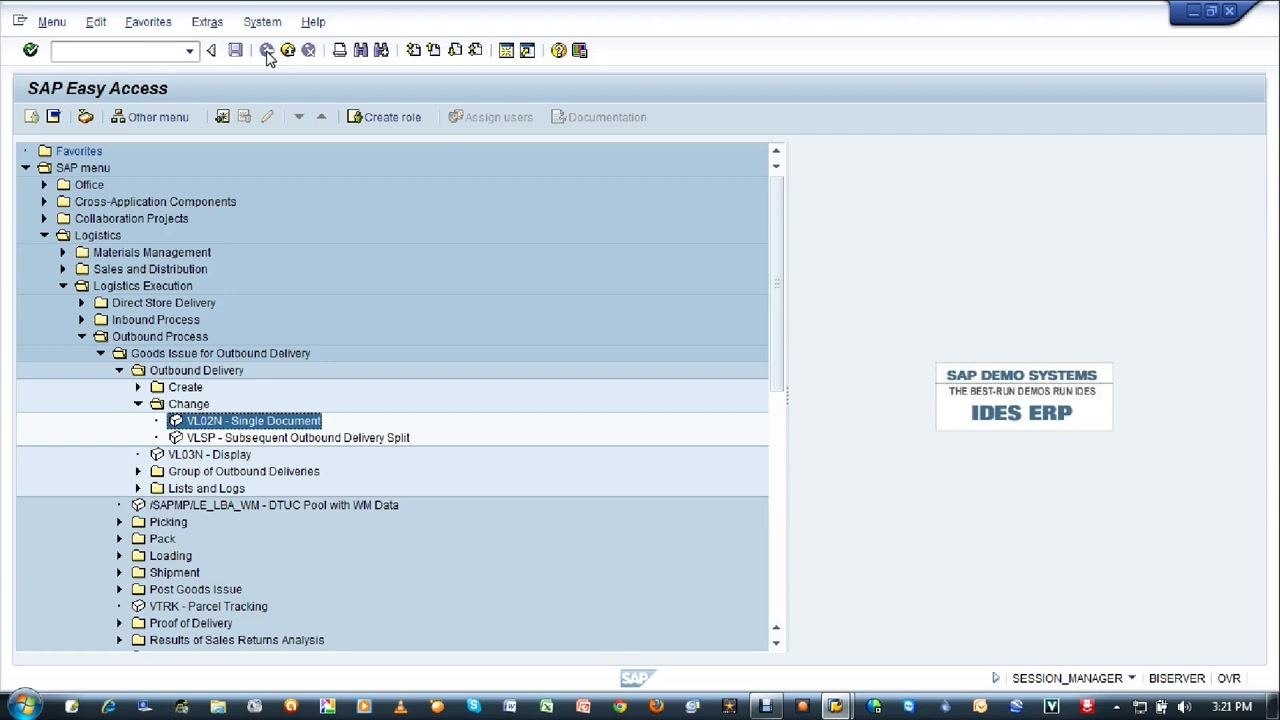Expand Materials Management tree node
Screen dimensions: 1280x720
(63, 252)
